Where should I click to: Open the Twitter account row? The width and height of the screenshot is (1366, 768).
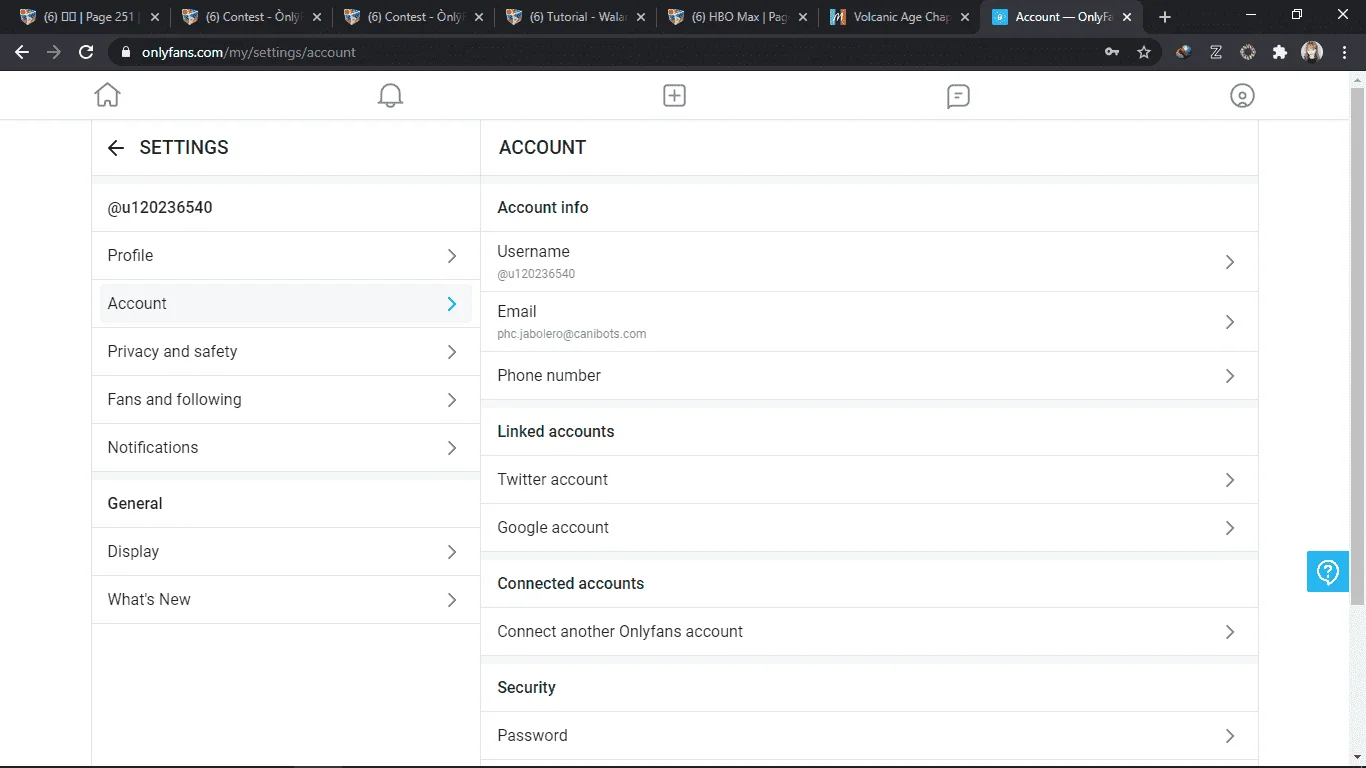869,480
